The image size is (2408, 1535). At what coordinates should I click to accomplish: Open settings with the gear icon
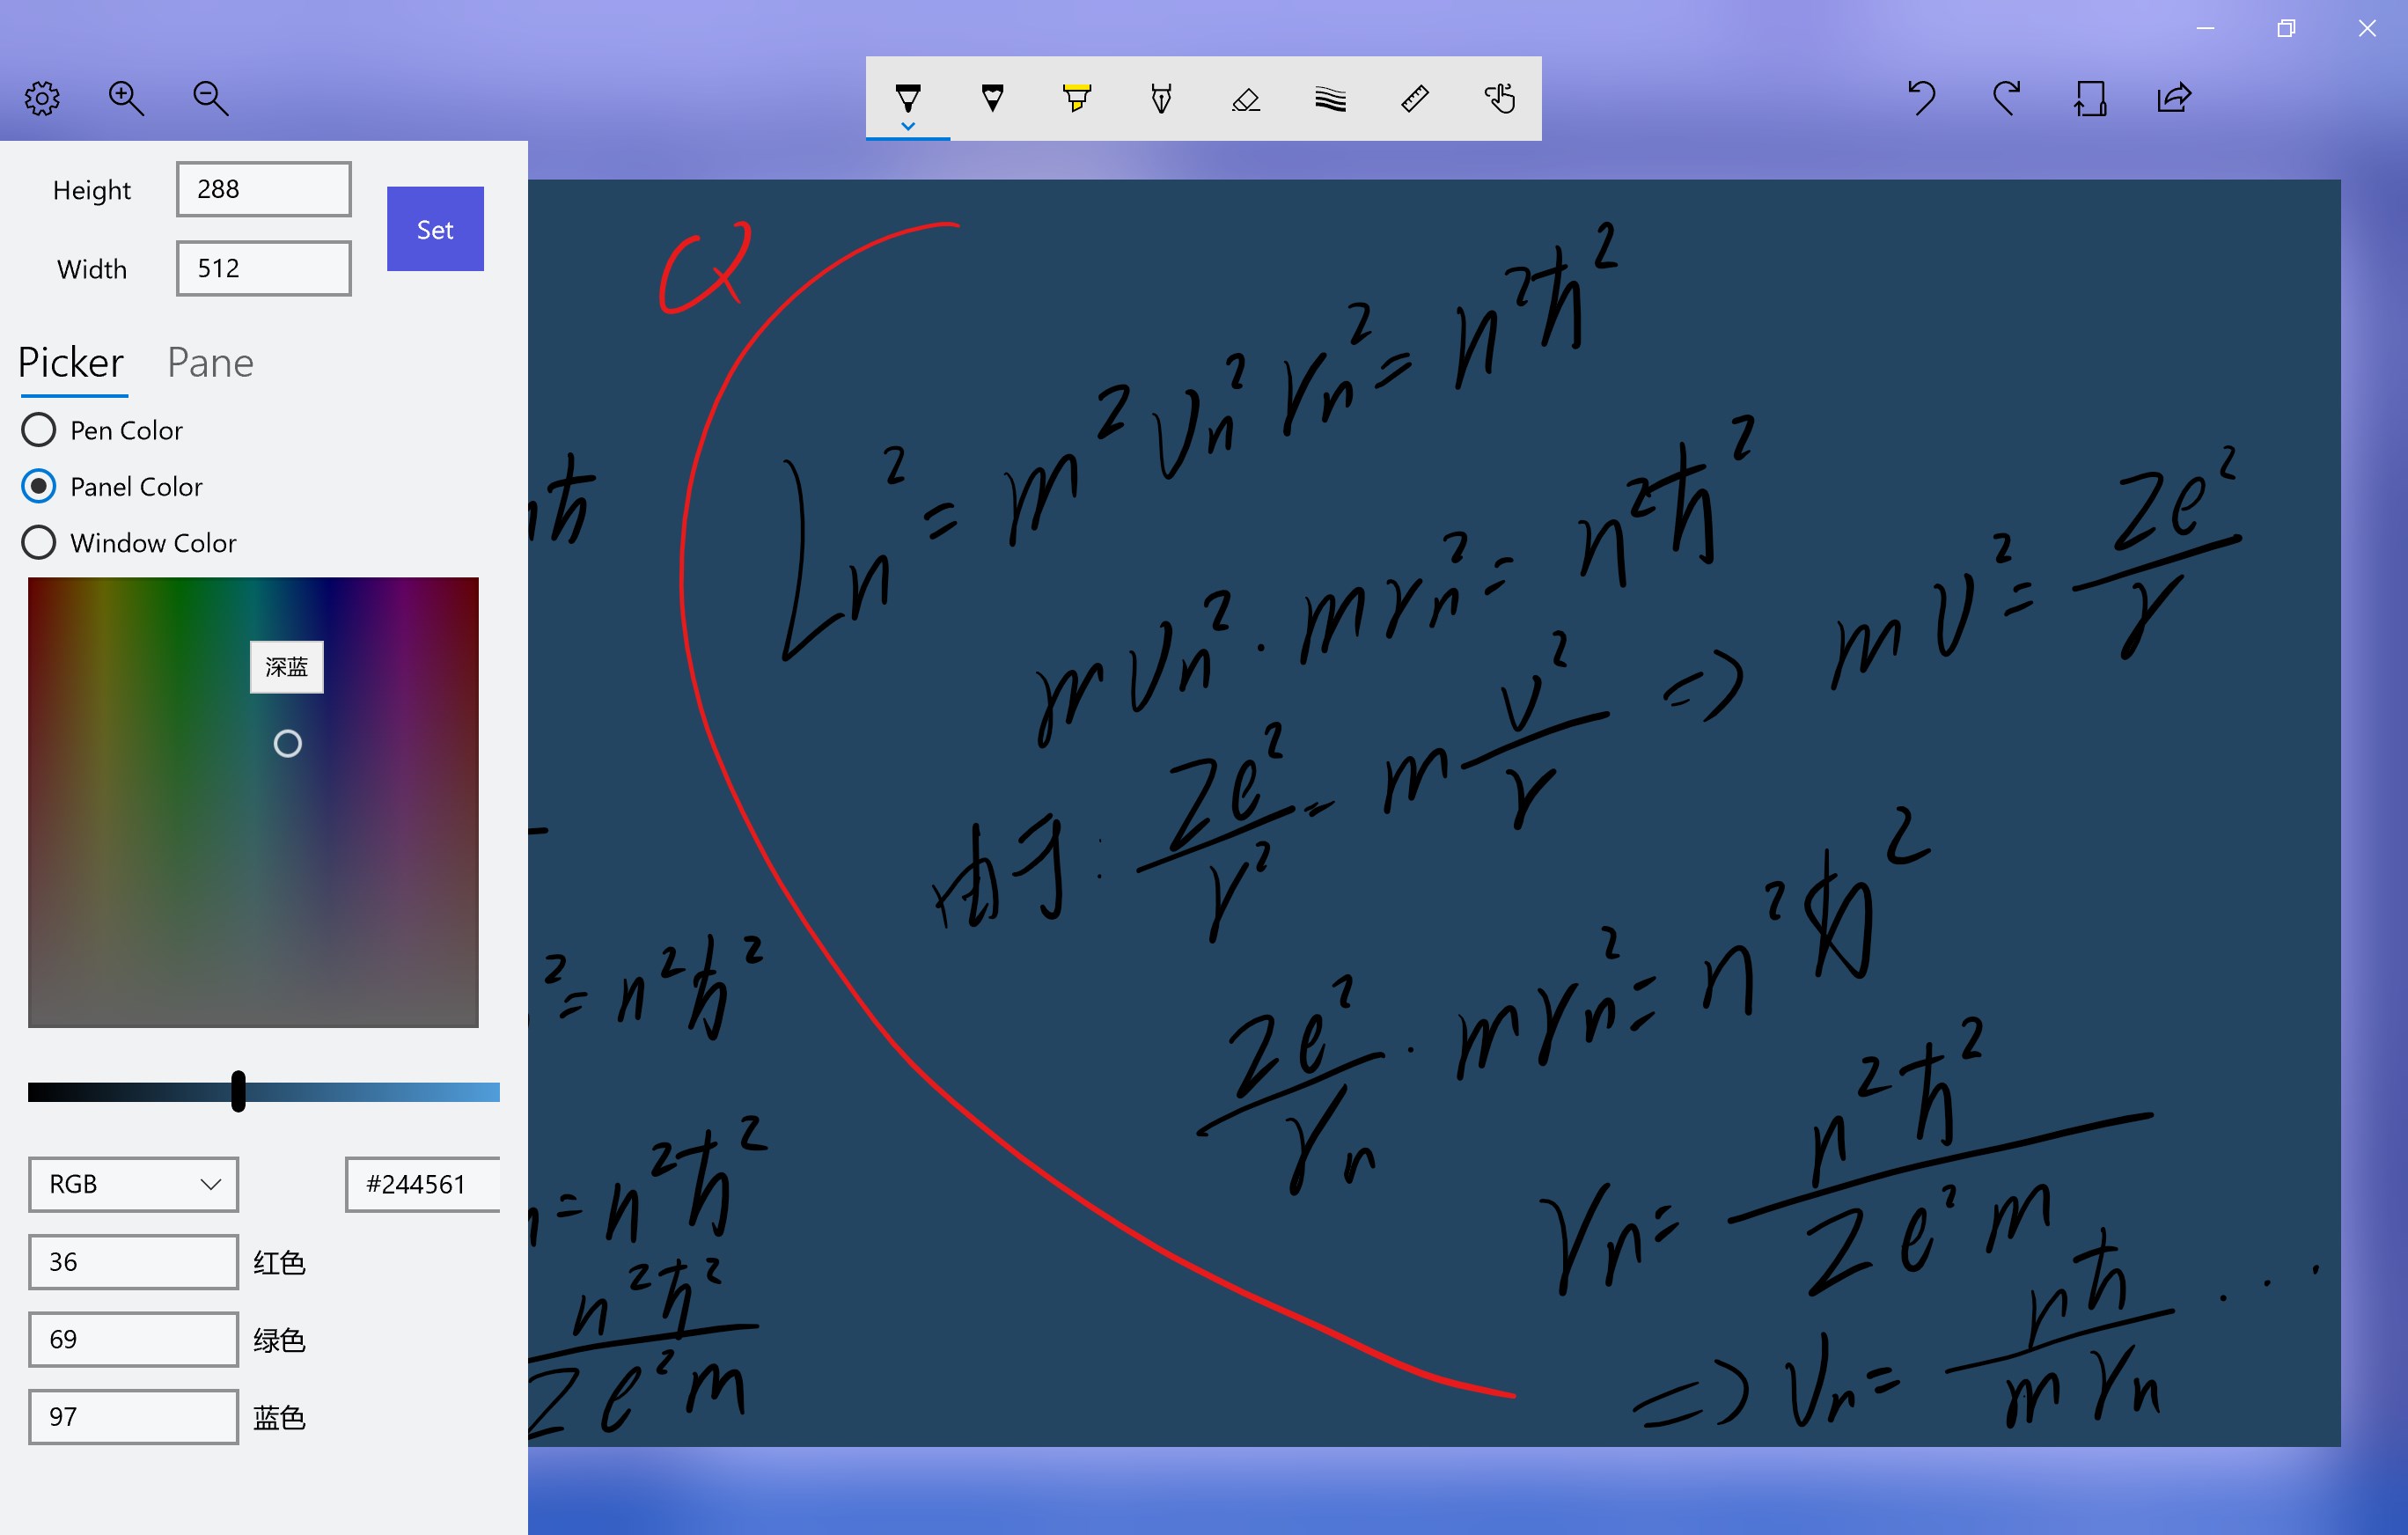[42, 98]
